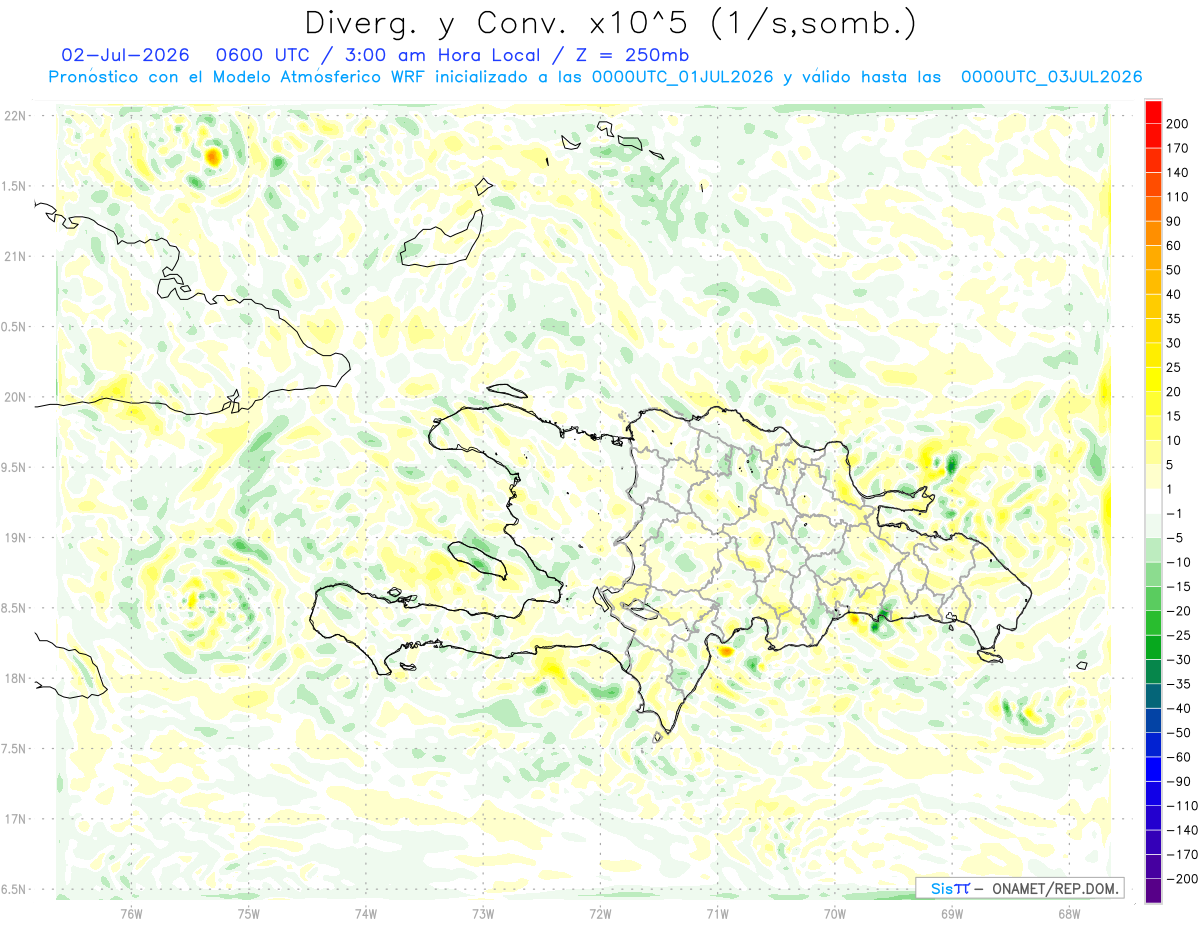
Task: Click the blue swatch between -60 and -90
Action: point(1153,768)
